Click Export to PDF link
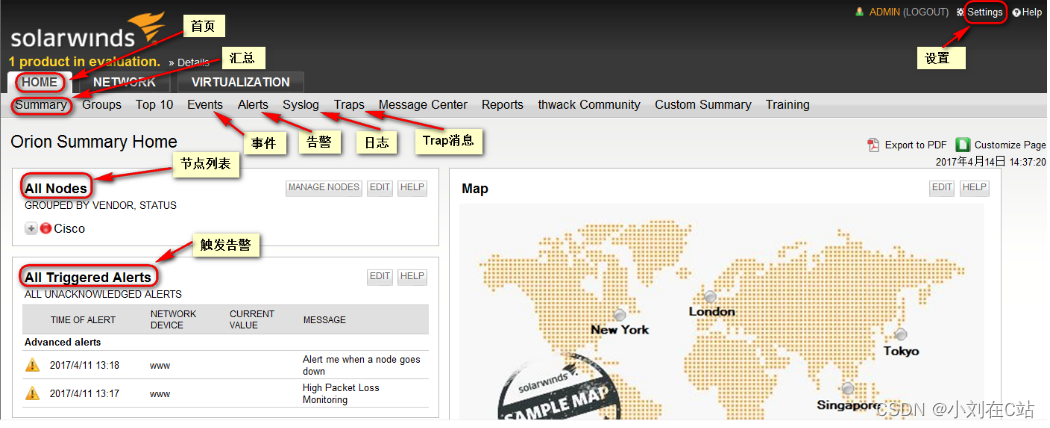Image resolution: width=1050 pixels, height=428 pixels. pyautogui.click(x=915, y=145)
